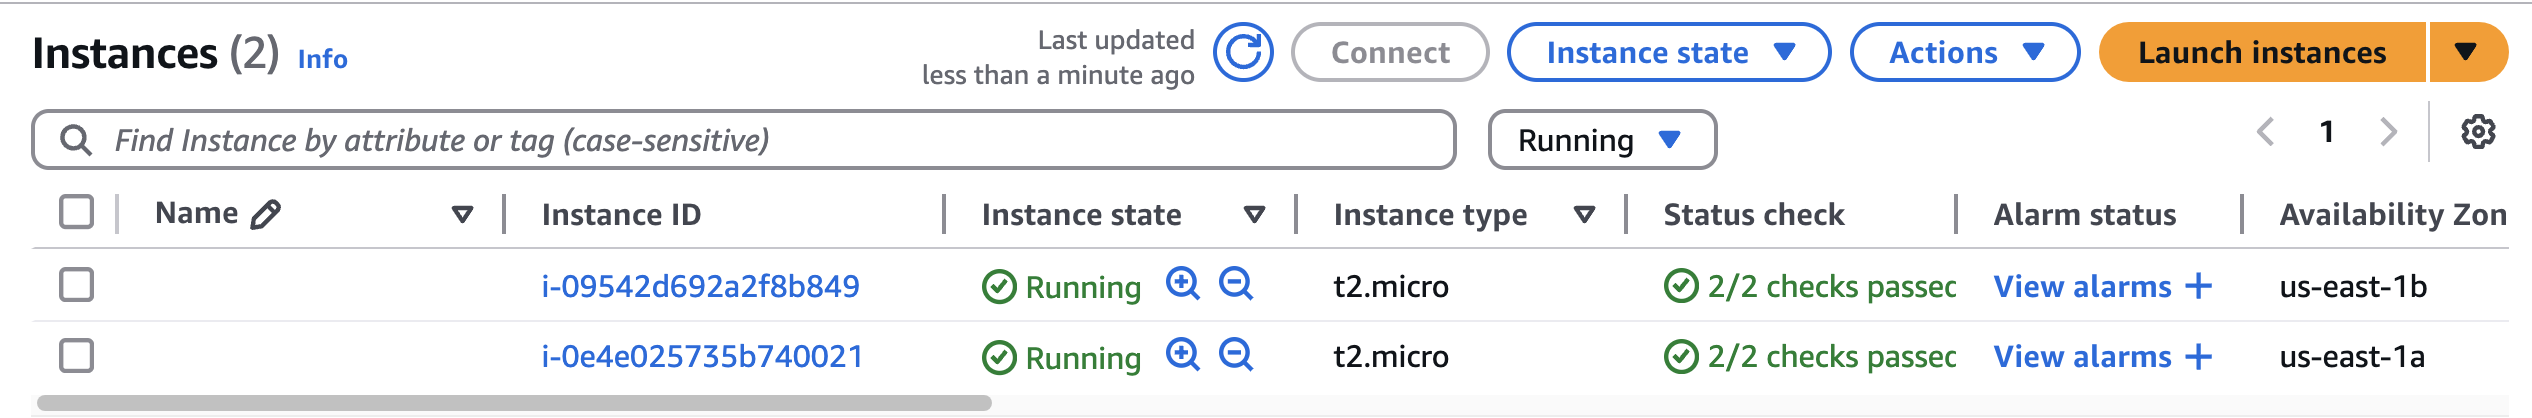The width and height of the screenshot is (2532, 418).
Task: Zoom in filter for first Running instance
Action: click(x=1183, y=284)
